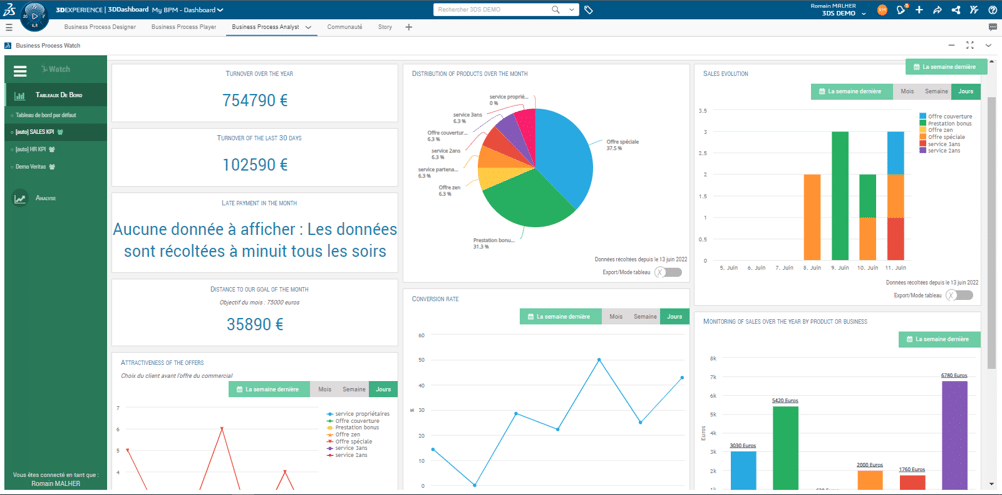This screenshot has height=495, width=1002.
Task: Click the share arrow icon in the top bar
Action: tap(937, 10)
